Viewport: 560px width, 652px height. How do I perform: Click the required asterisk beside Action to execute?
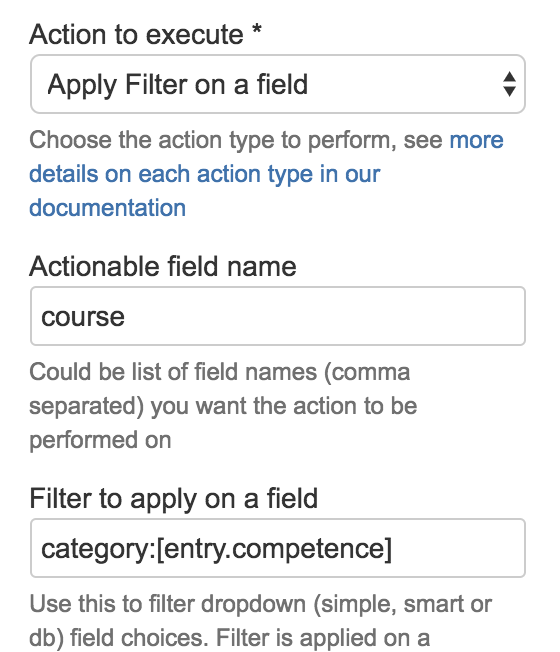pos(257,31)
